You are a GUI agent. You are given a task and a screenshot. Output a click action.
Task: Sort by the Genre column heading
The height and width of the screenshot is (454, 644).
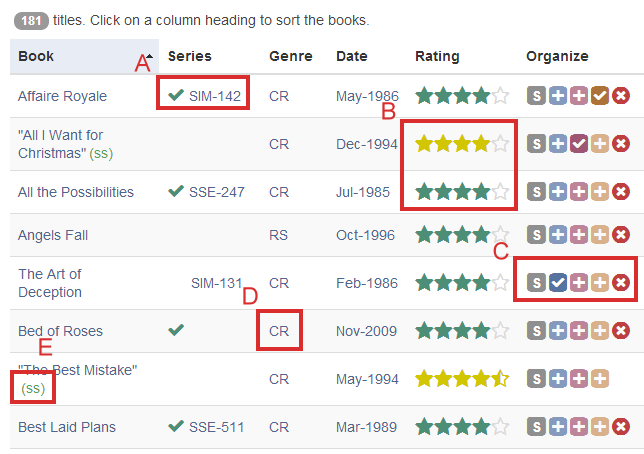291,56
